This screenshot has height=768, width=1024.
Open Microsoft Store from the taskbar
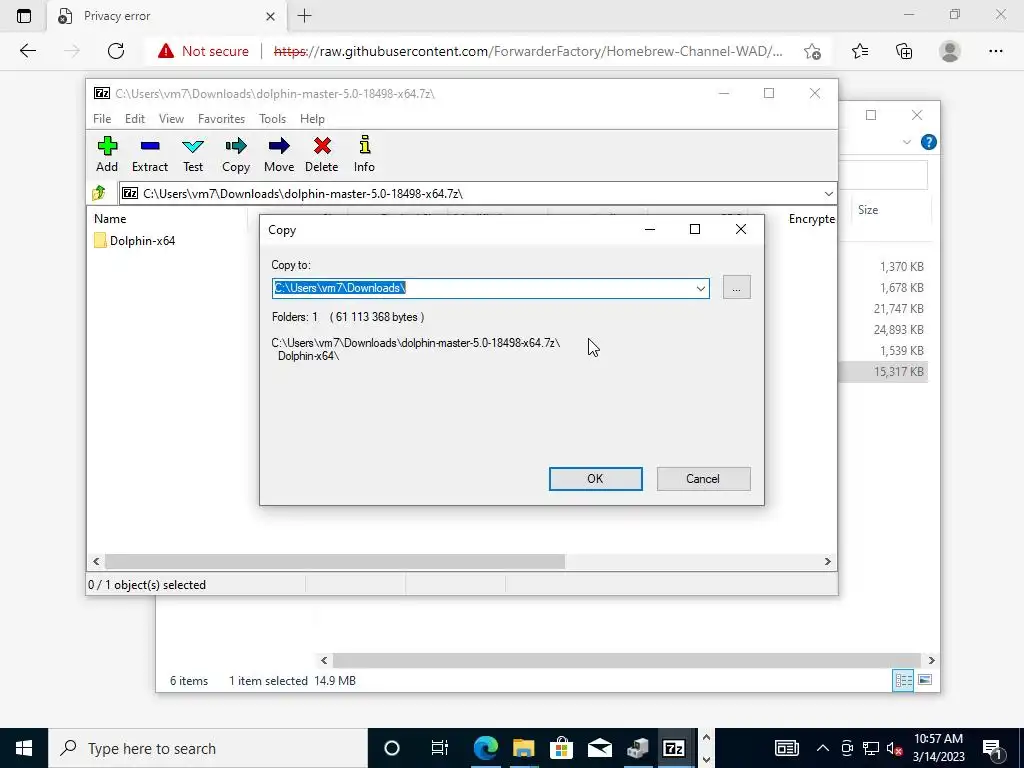(561, 748)
